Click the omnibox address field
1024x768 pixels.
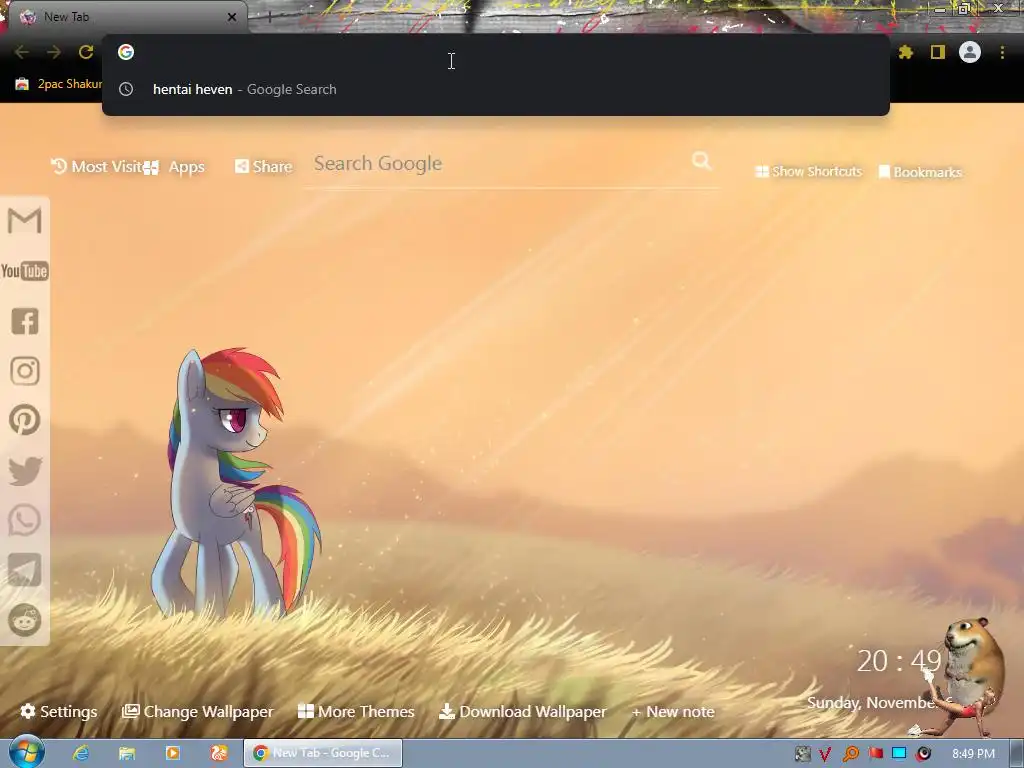[496, 52]
